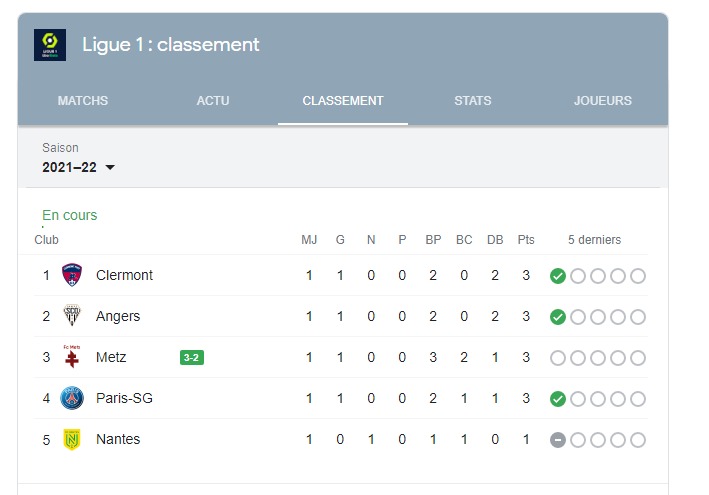The height and width of the screenshot is (495, 709).
Task: Click Angers' green win checkmark icon
Action: tap(558, 317)
